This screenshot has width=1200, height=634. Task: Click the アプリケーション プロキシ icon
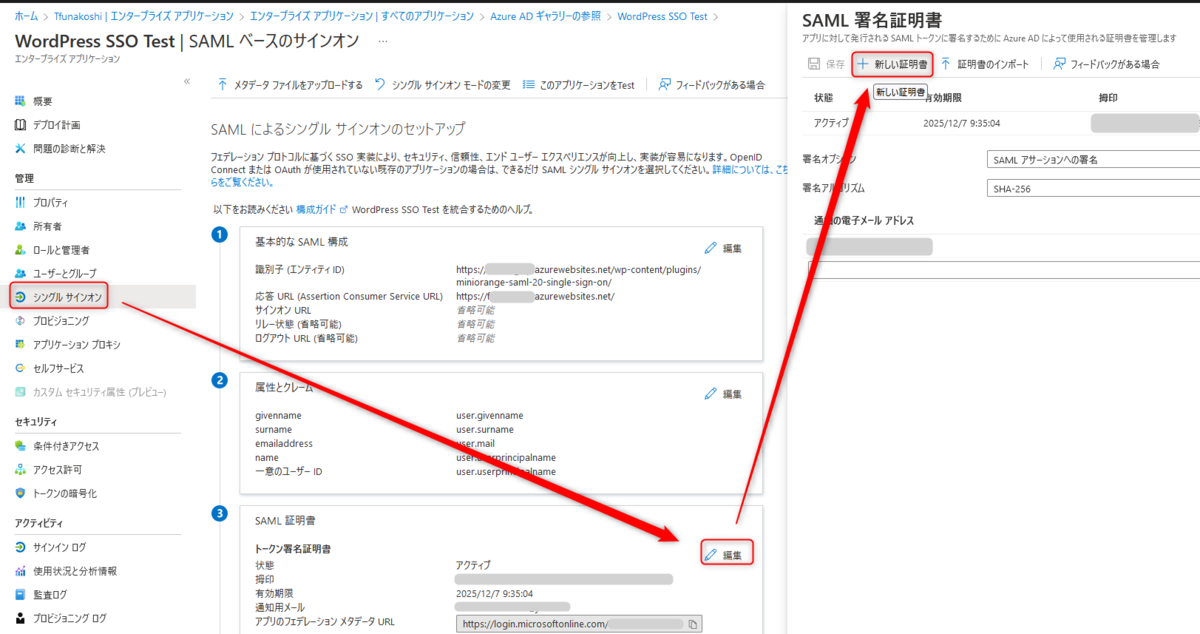(x=21, y=344)
